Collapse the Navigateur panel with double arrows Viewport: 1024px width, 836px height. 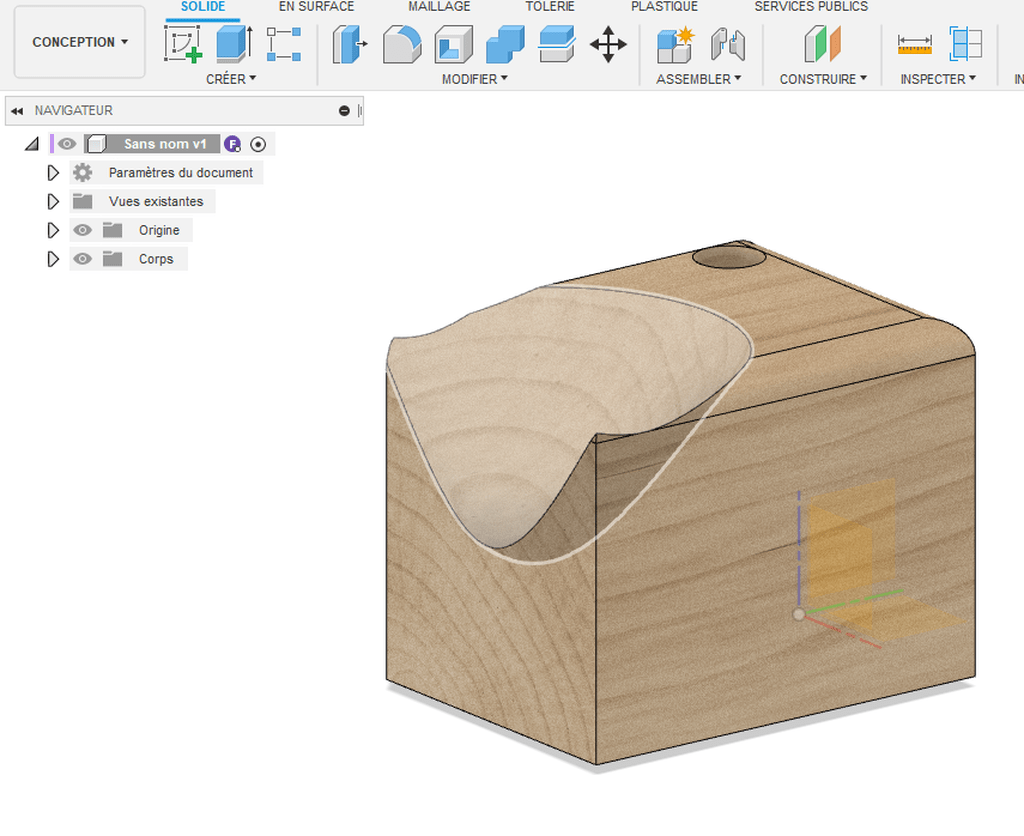click(x=17, y=111)
